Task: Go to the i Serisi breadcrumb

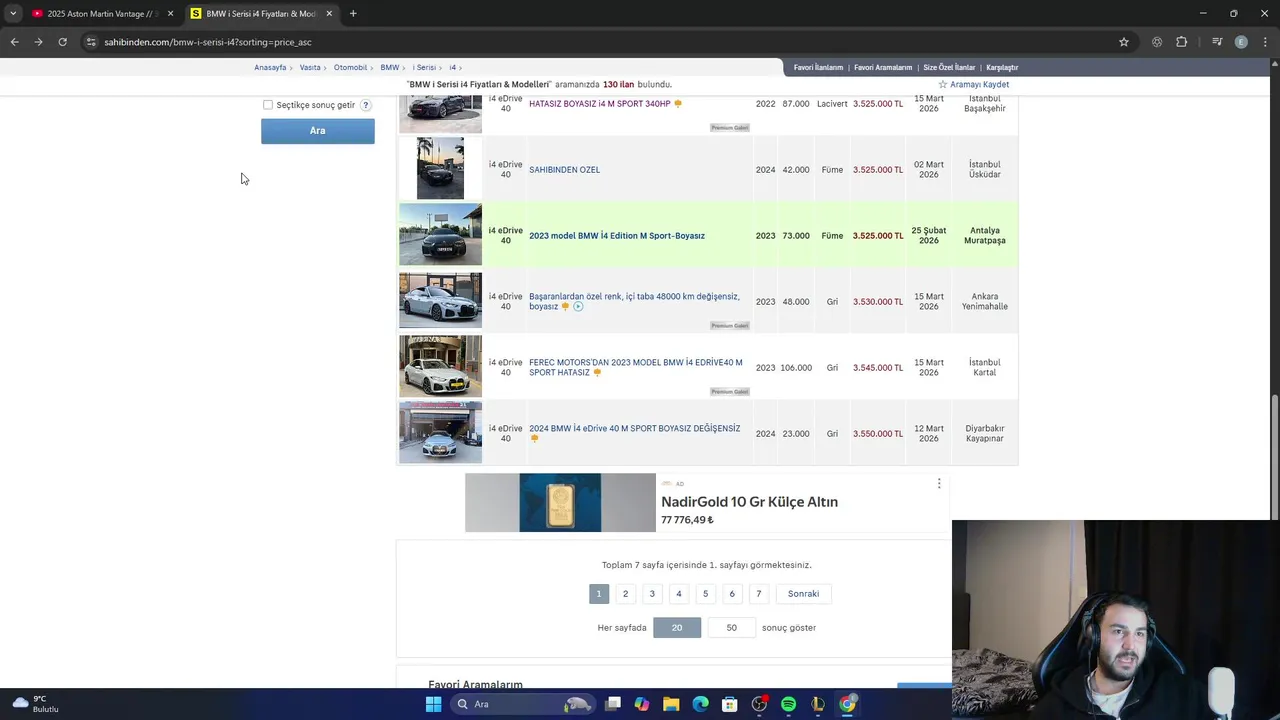Action: click(x=424, y=68)
